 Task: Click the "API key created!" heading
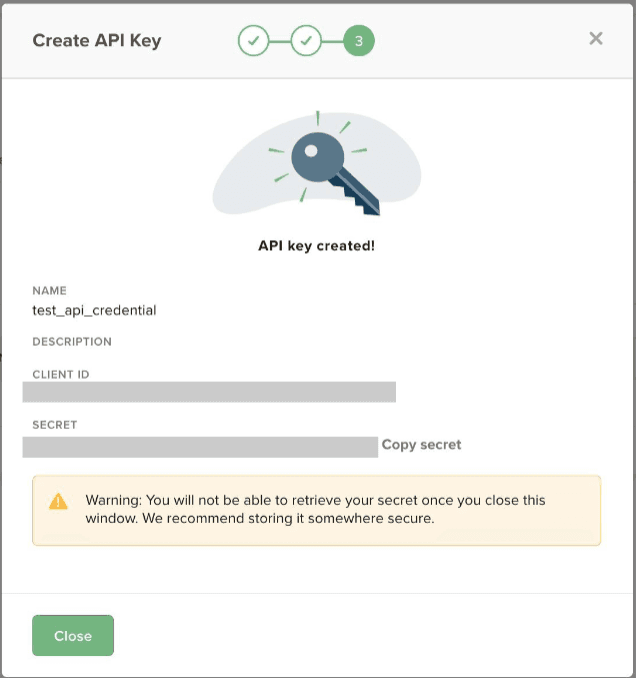tap(317, 245)
